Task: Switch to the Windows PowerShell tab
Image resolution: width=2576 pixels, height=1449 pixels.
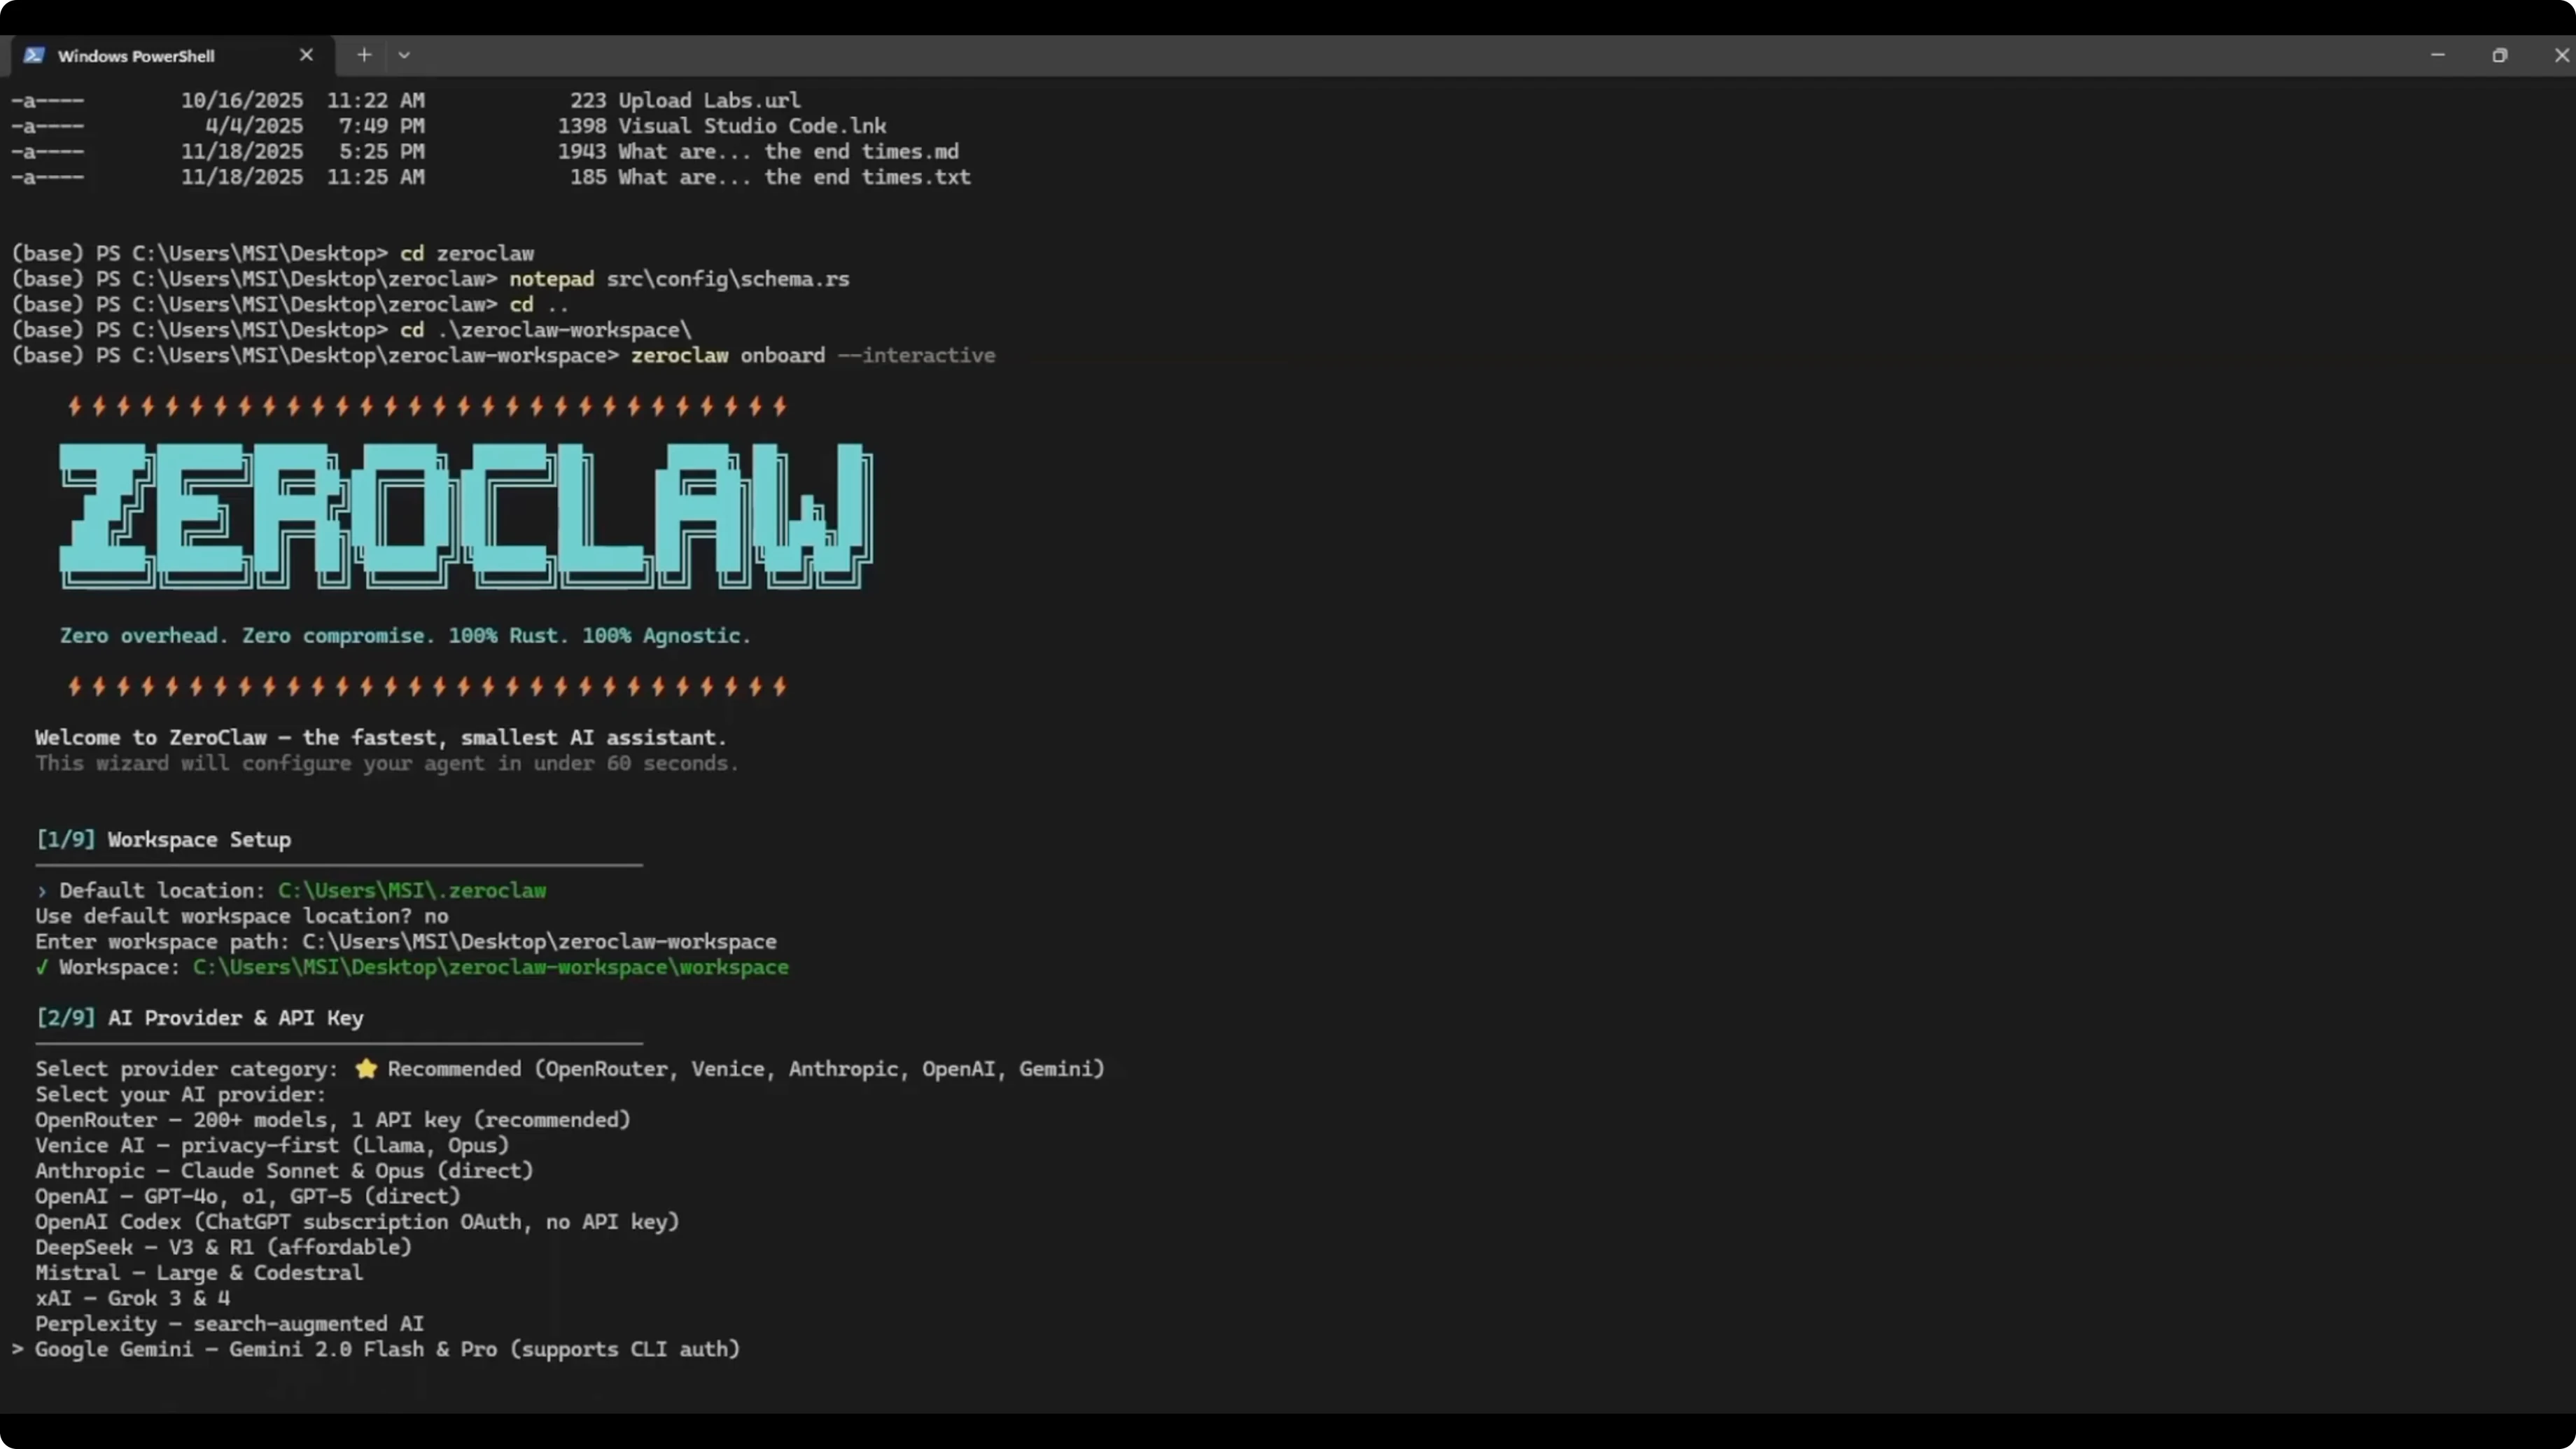Action: coord(136,56)
